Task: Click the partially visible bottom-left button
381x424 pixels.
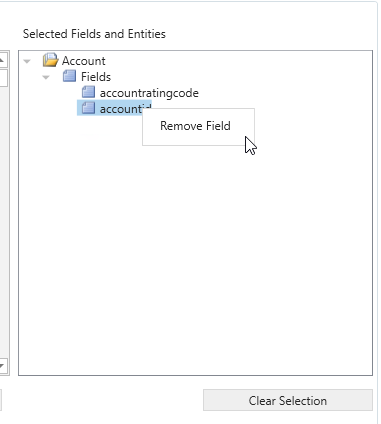Action: (1, 400)
